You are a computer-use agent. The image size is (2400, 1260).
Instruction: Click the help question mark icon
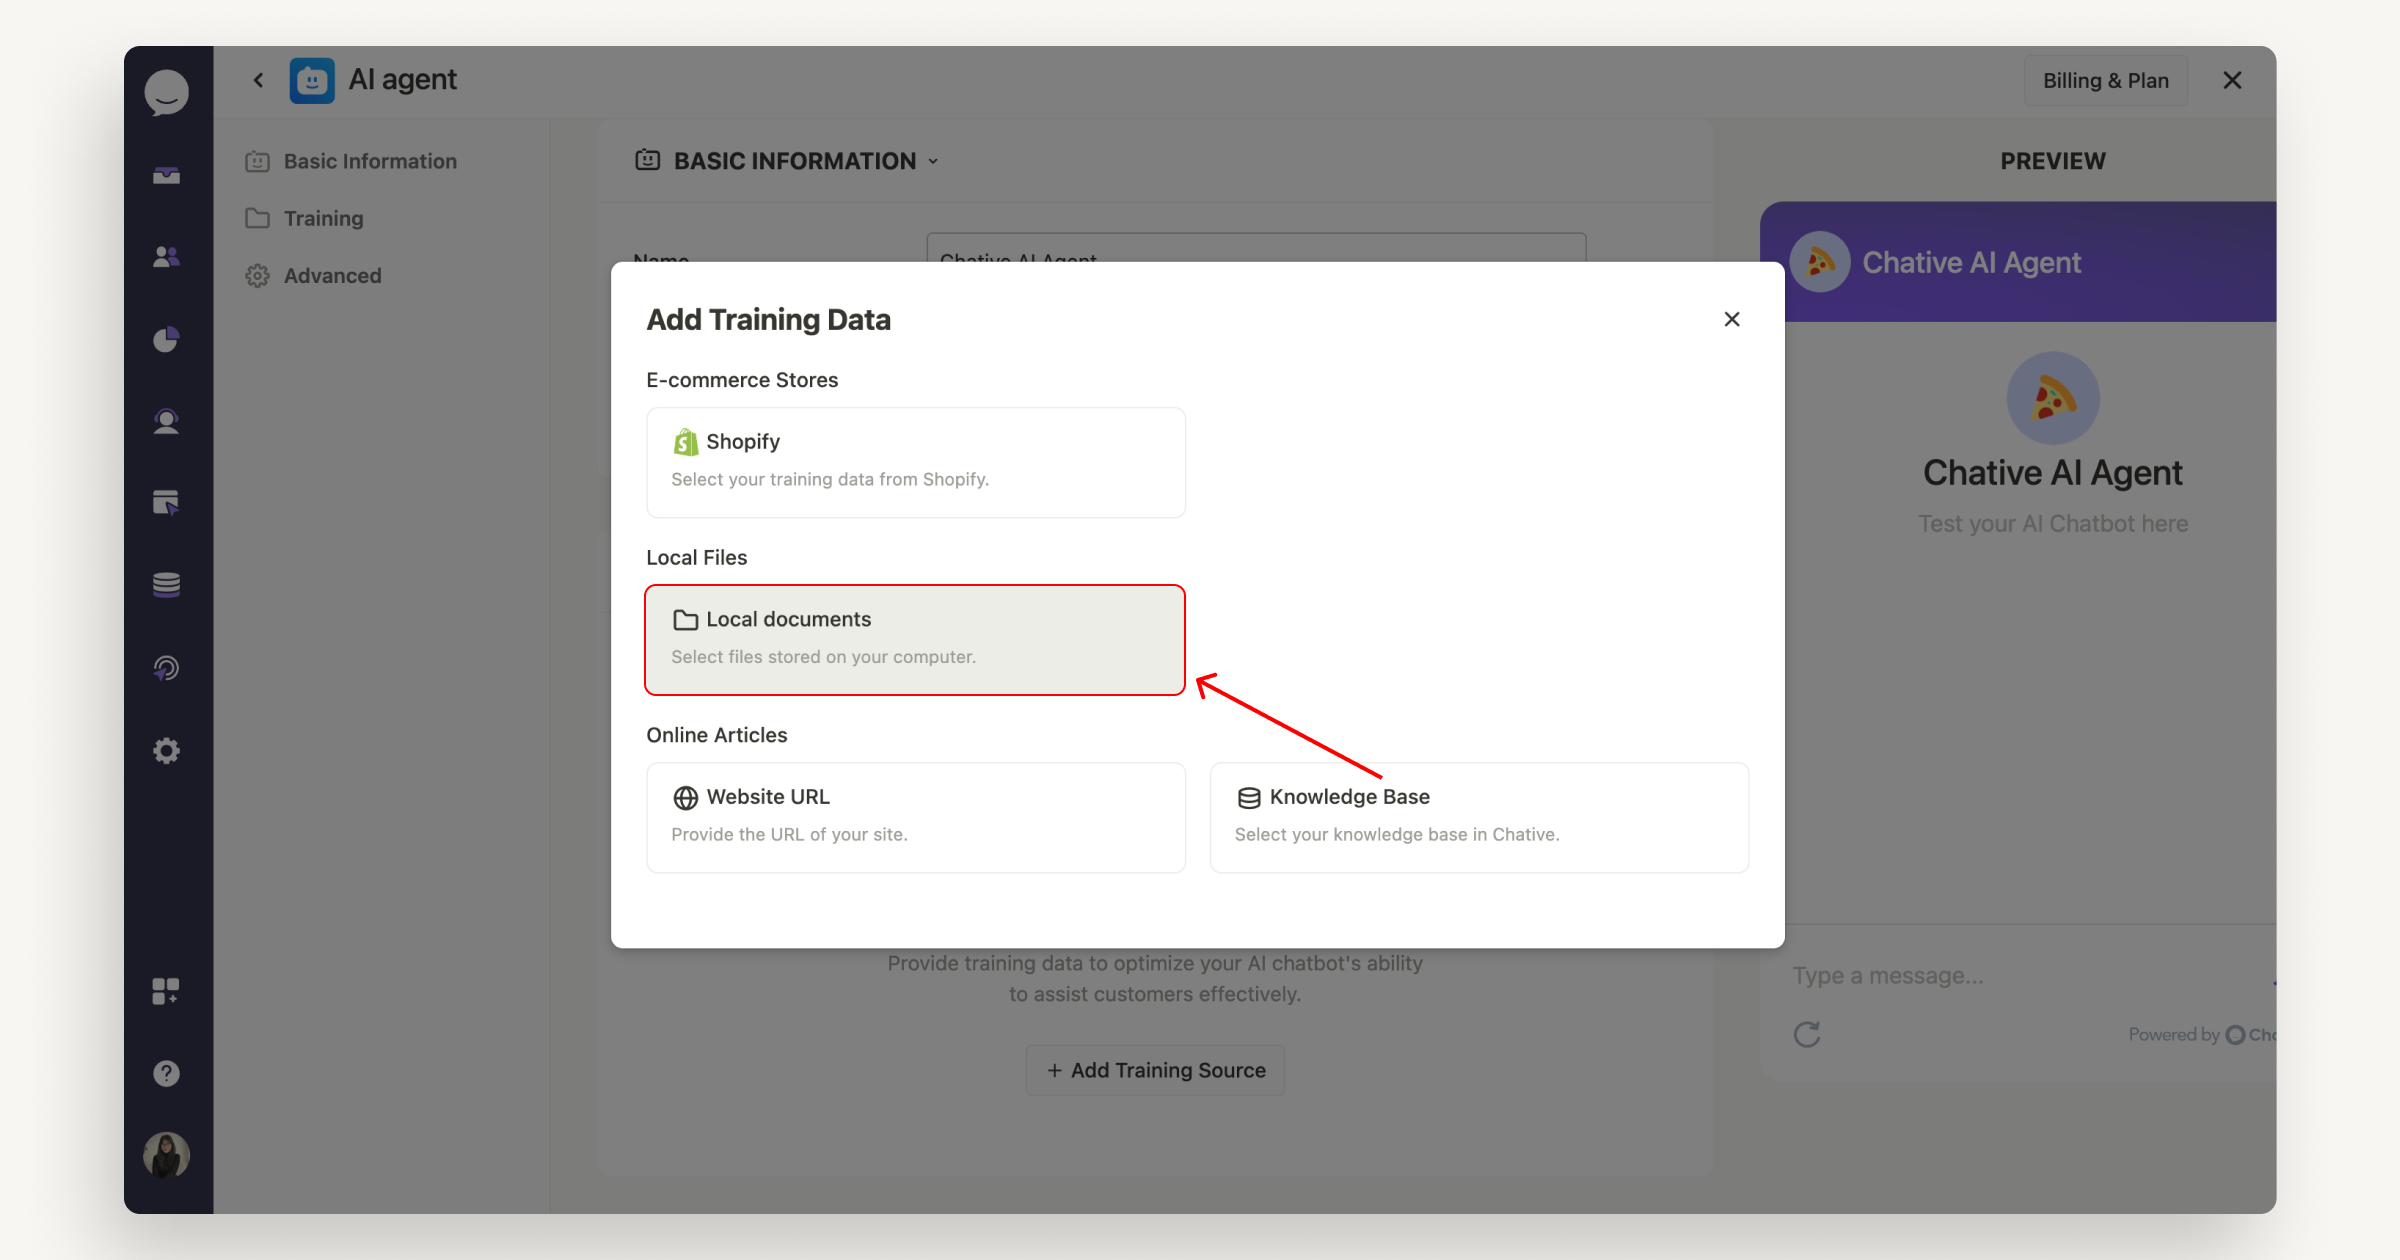tap(166, 1073)
